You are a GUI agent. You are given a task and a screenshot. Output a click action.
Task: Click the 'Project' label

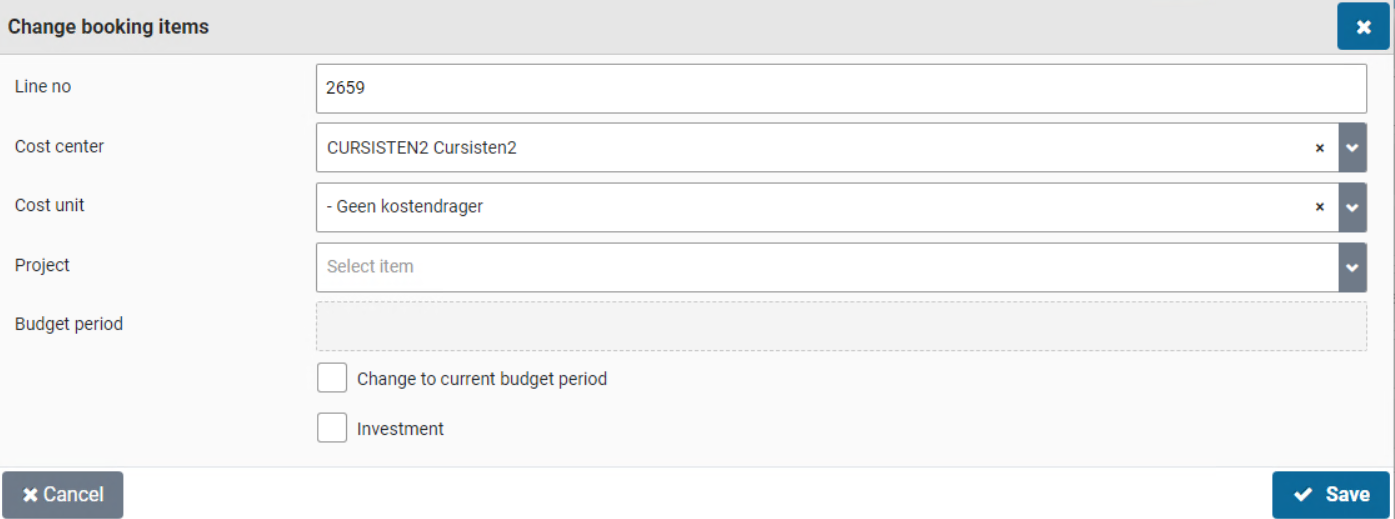(42, 265)
